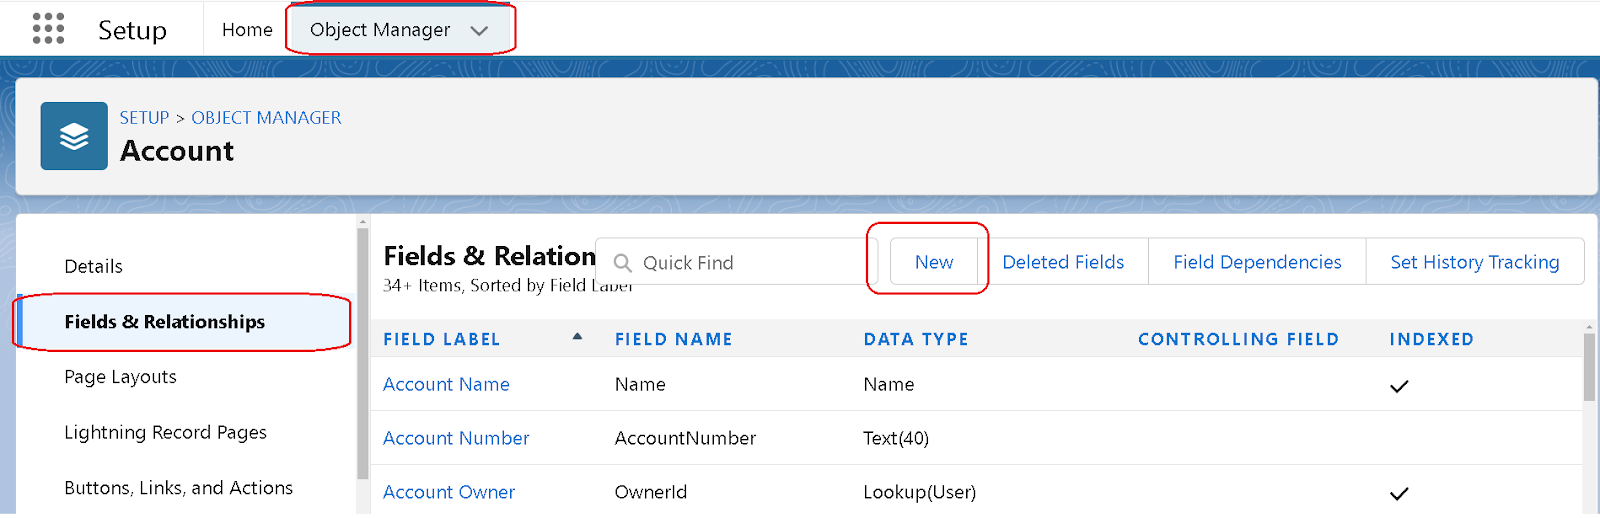This screenshot has width=1600, height=518.
Task: Open Buttons, Links, and Actions
Action: pos(178,488)
